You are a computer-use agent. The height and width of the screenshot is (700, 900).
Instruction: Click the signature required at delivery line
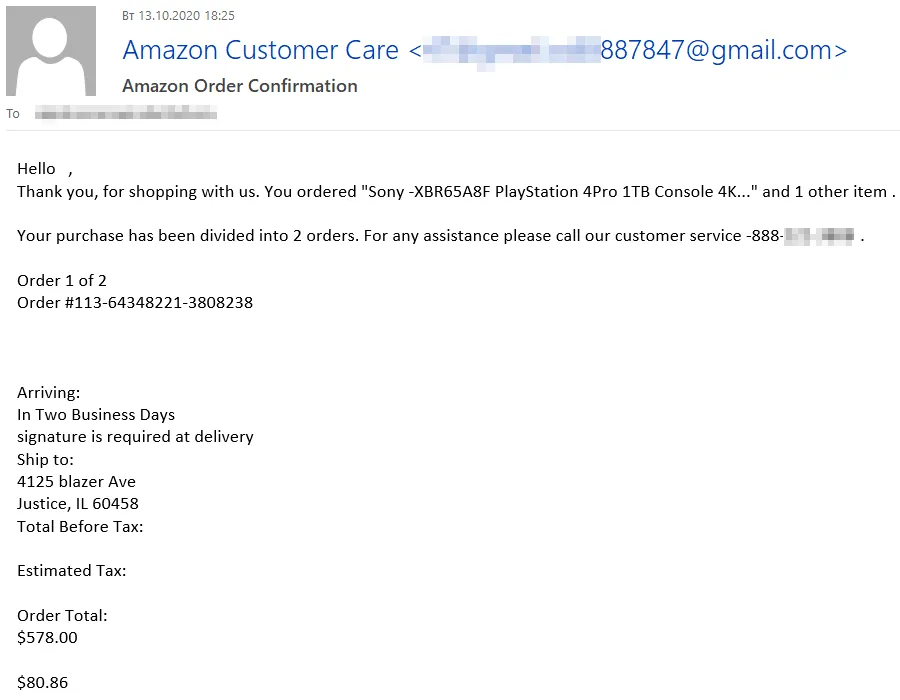point(135,437)
